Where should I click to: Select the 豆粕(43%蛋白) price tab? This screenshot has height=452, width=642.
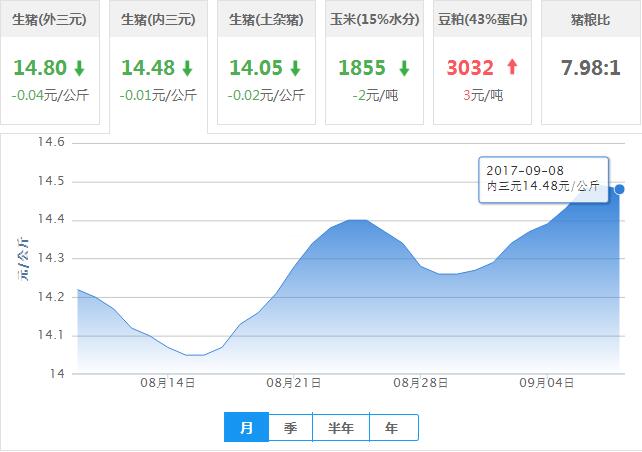point(482,62)
